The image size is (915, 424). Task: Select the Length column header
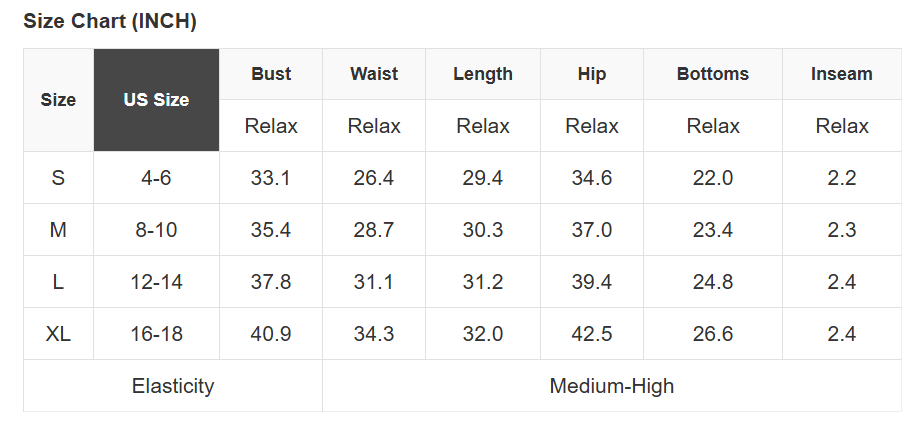[483, 74]
